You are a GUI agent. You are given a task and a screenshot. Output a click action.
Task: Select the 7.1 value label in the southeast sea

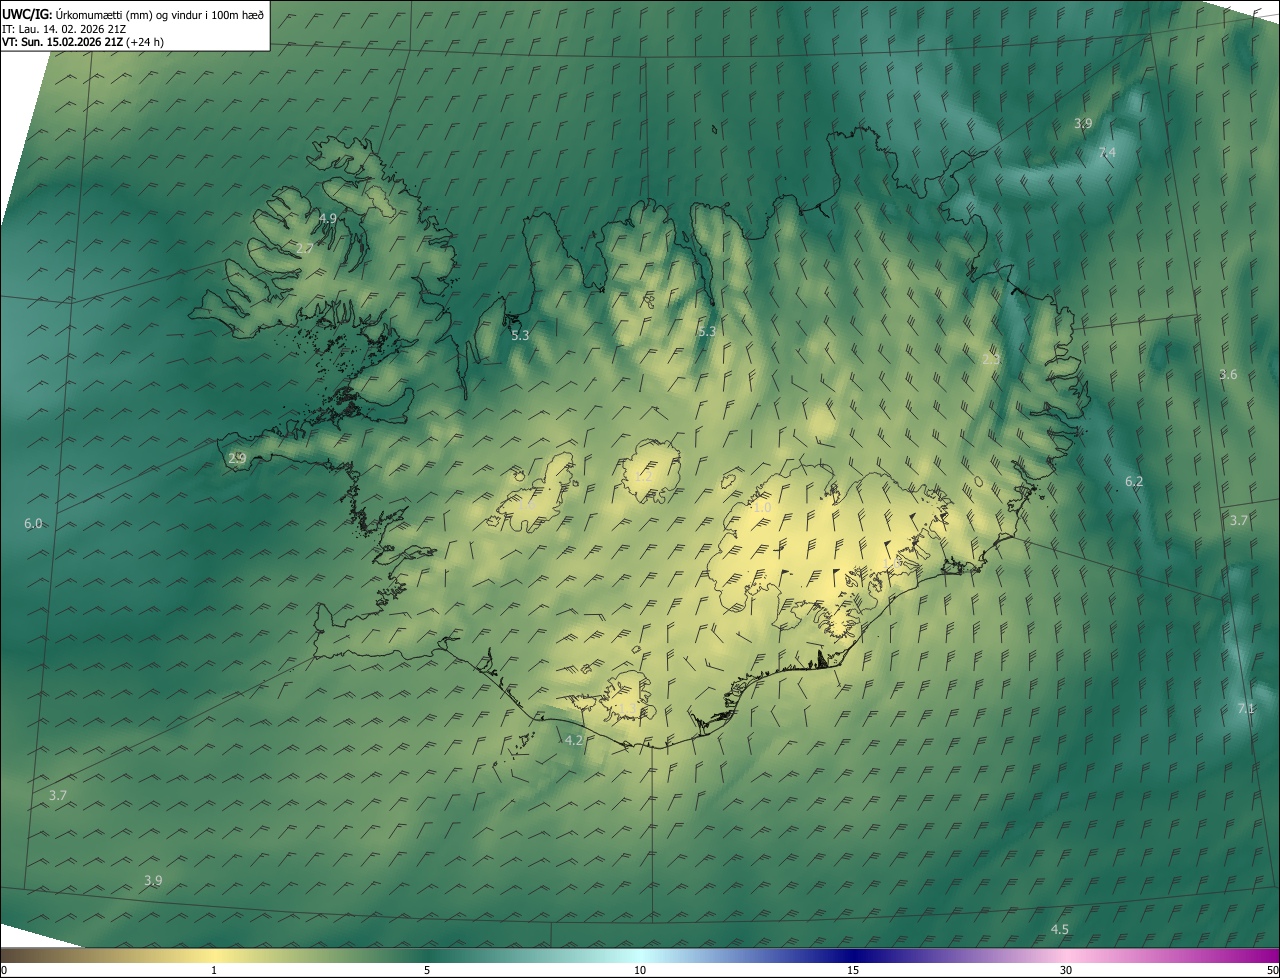coord(1246,708)
